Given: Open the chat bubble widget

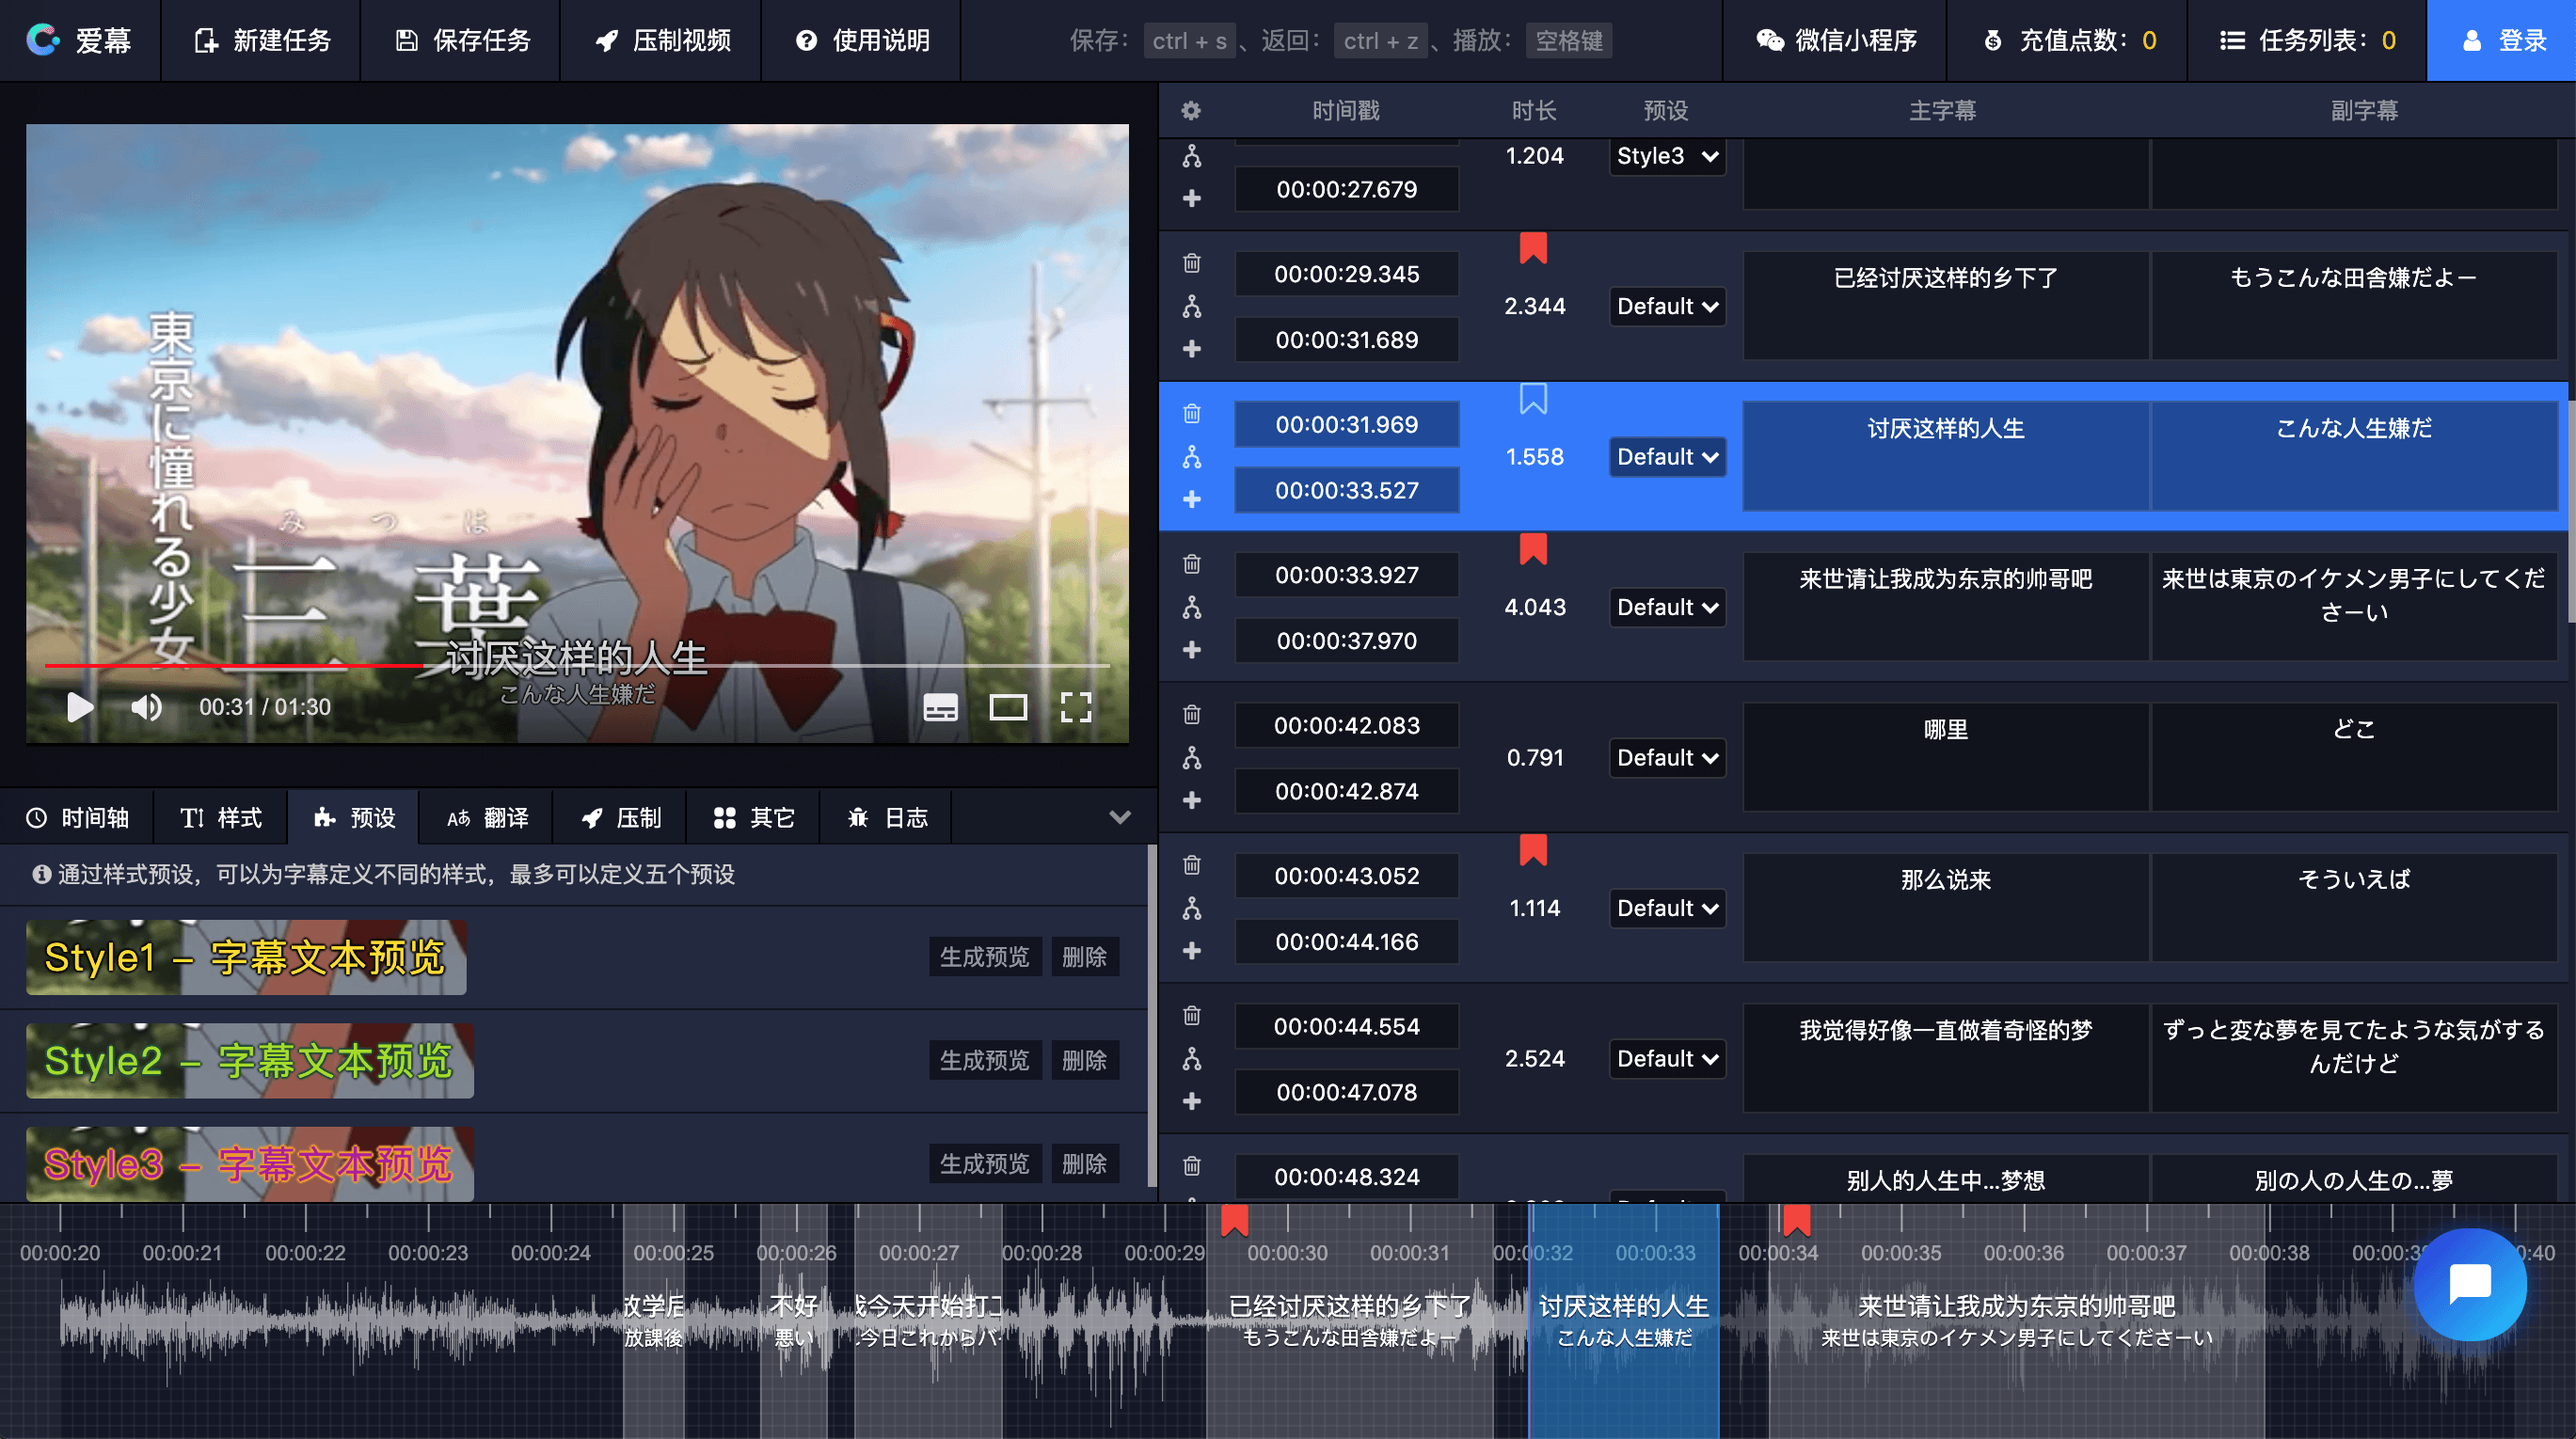Looking at the screenshot, I should click(x=2469, y=1284).
